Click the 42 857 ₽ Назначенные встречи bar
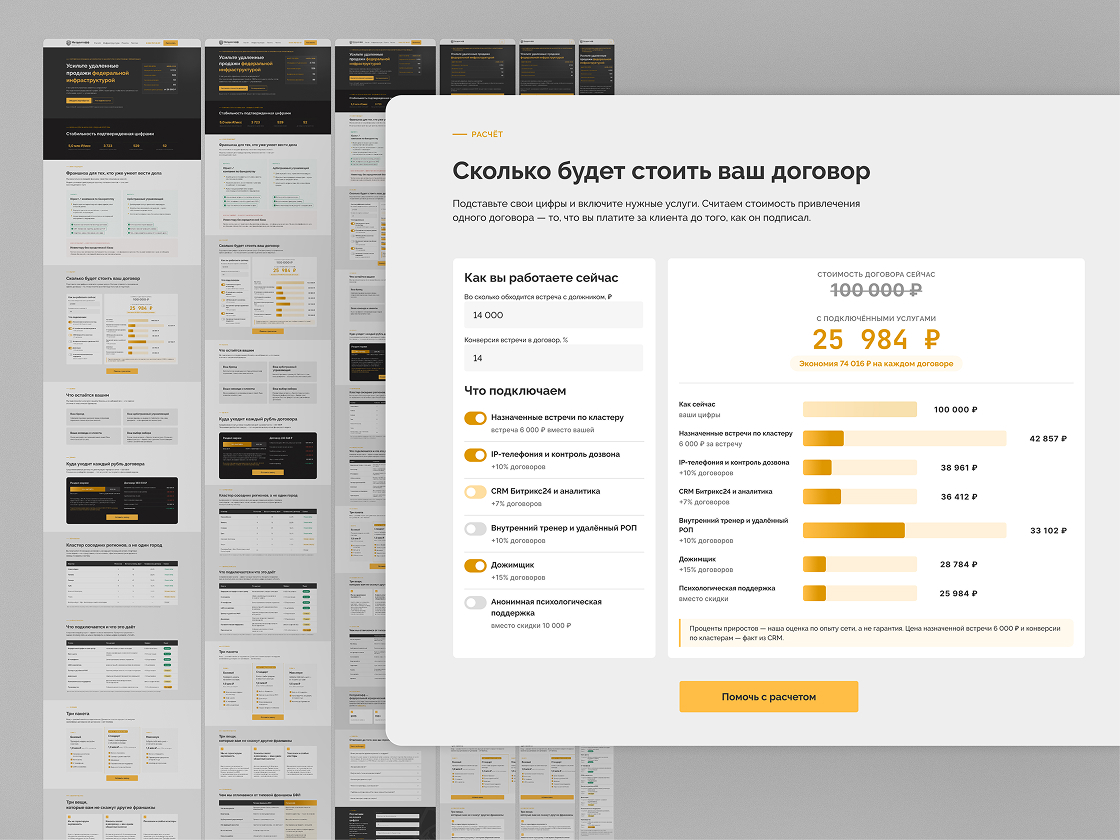1120x840 pixels. click(x=904, y=439)
